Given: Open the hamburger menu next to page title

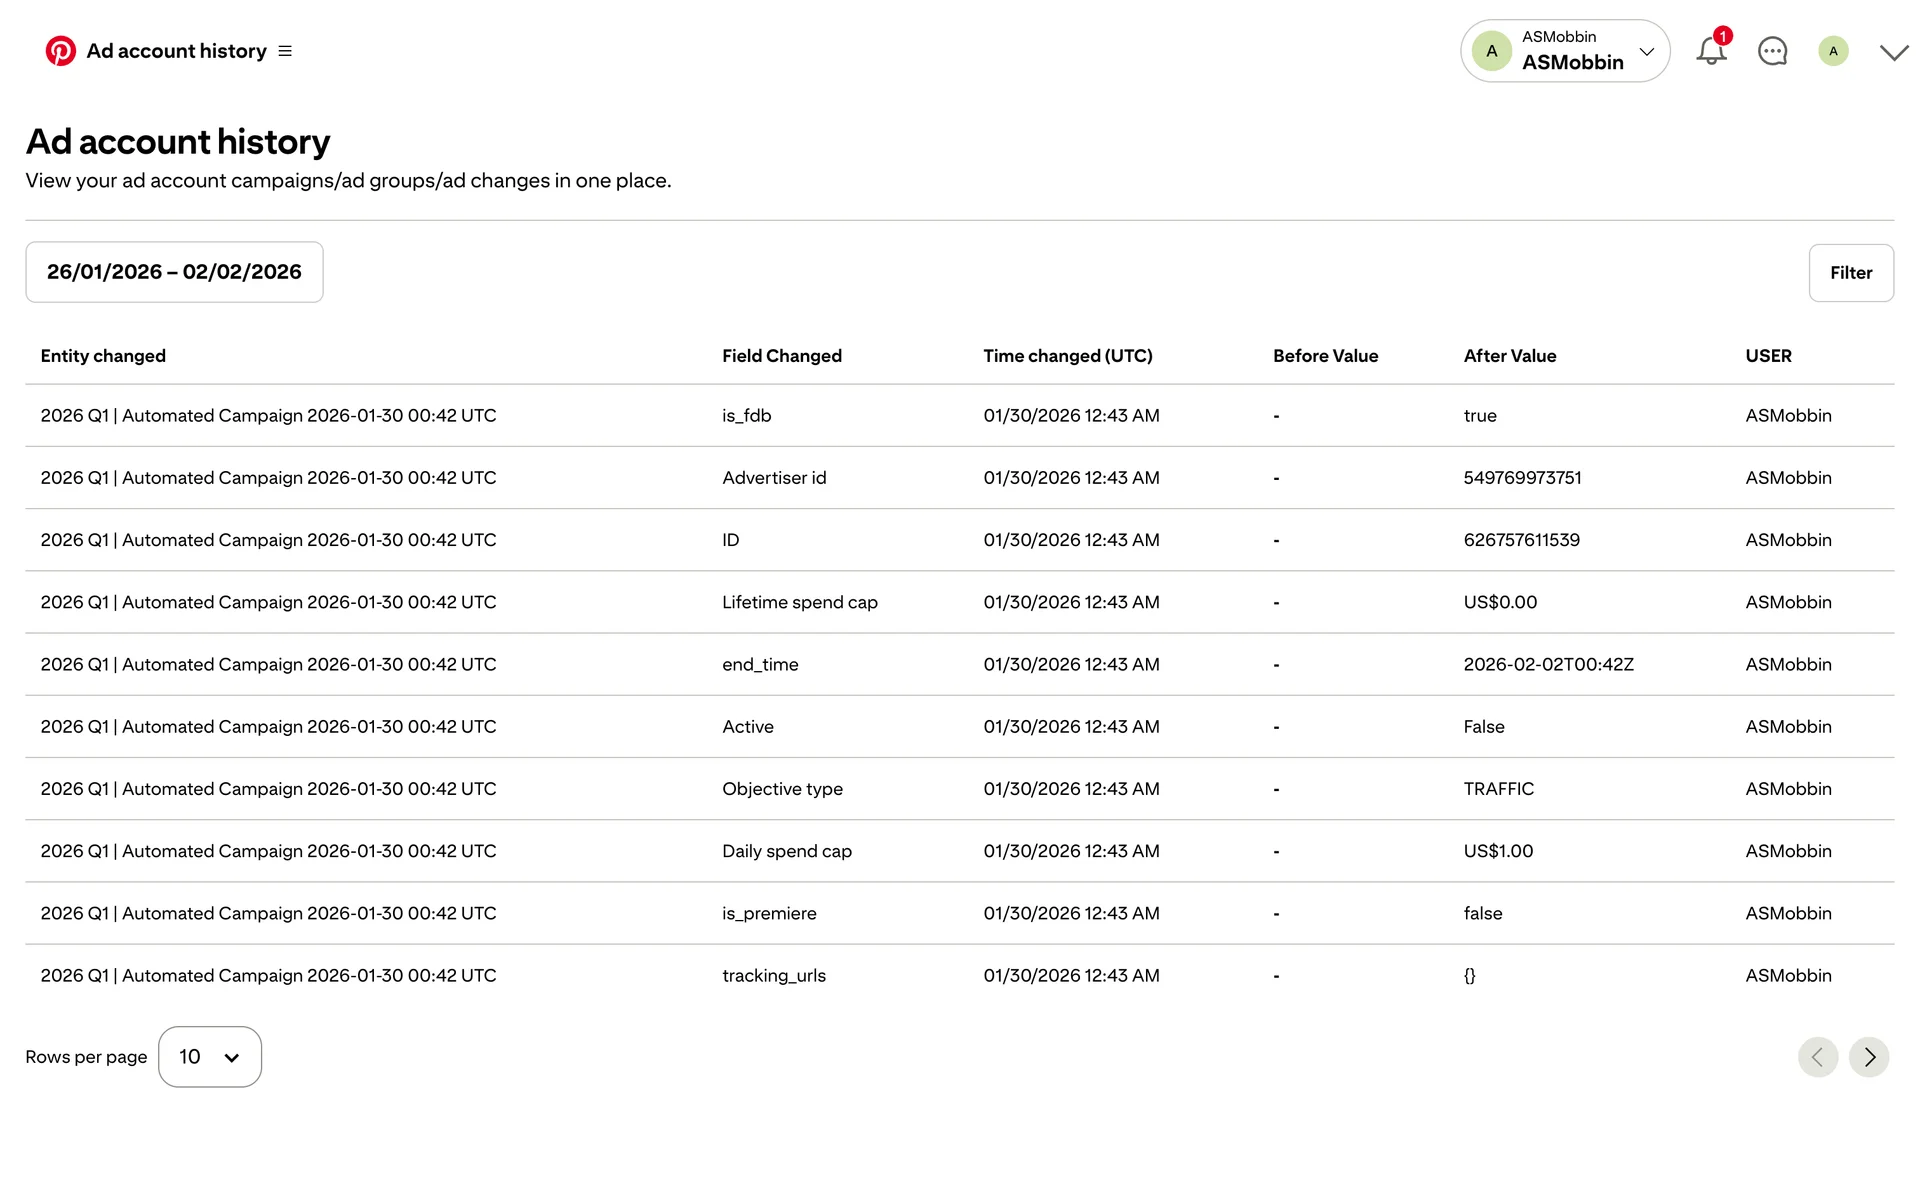Looking at the screenshot, I should (285, 51).
